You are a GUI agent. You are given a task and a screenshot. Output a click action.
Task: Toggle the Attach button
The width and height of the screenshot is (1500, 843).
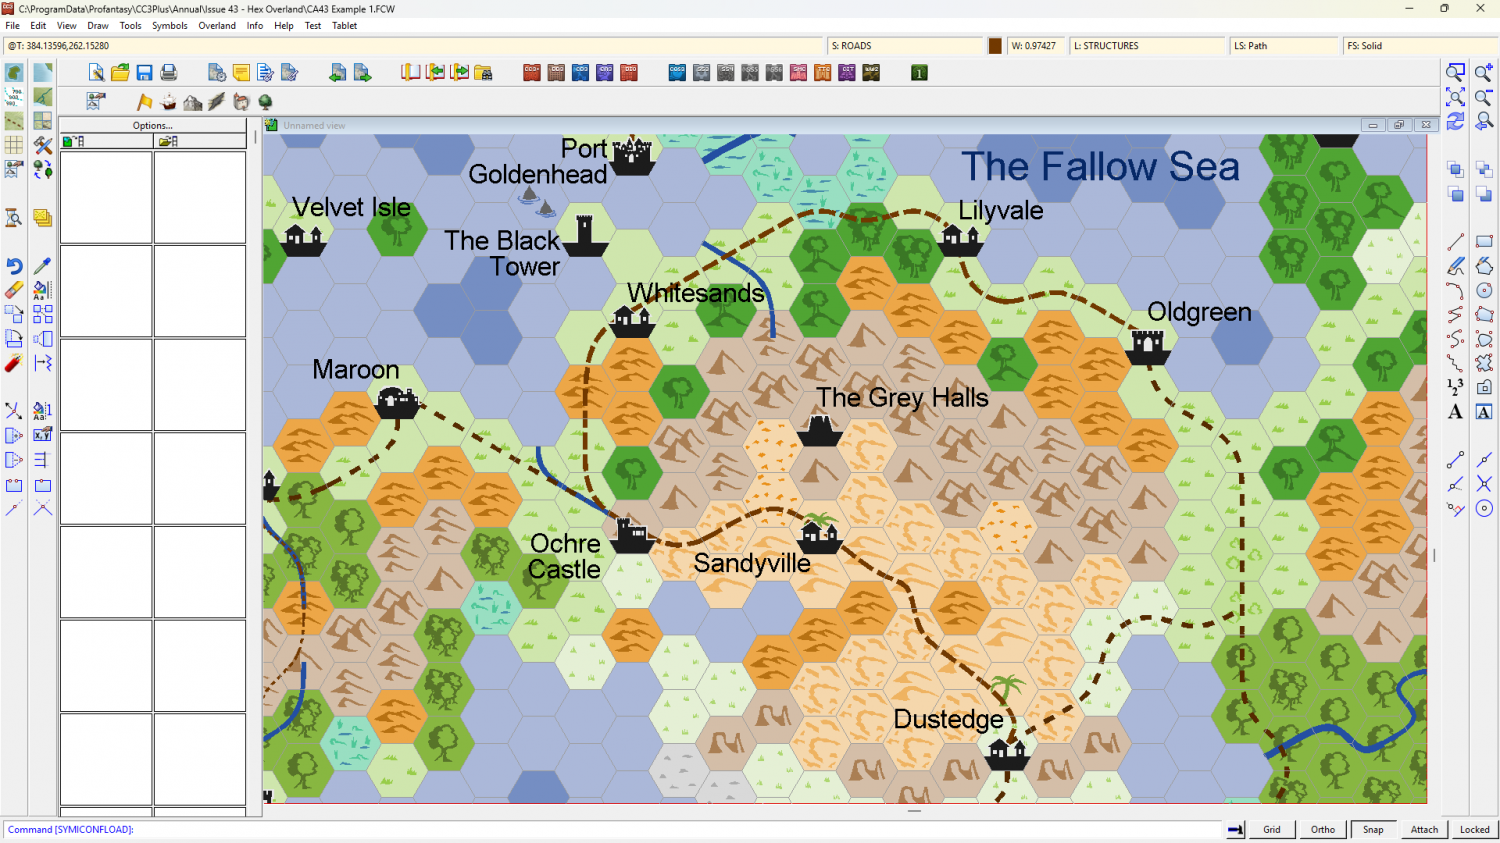1424,829
